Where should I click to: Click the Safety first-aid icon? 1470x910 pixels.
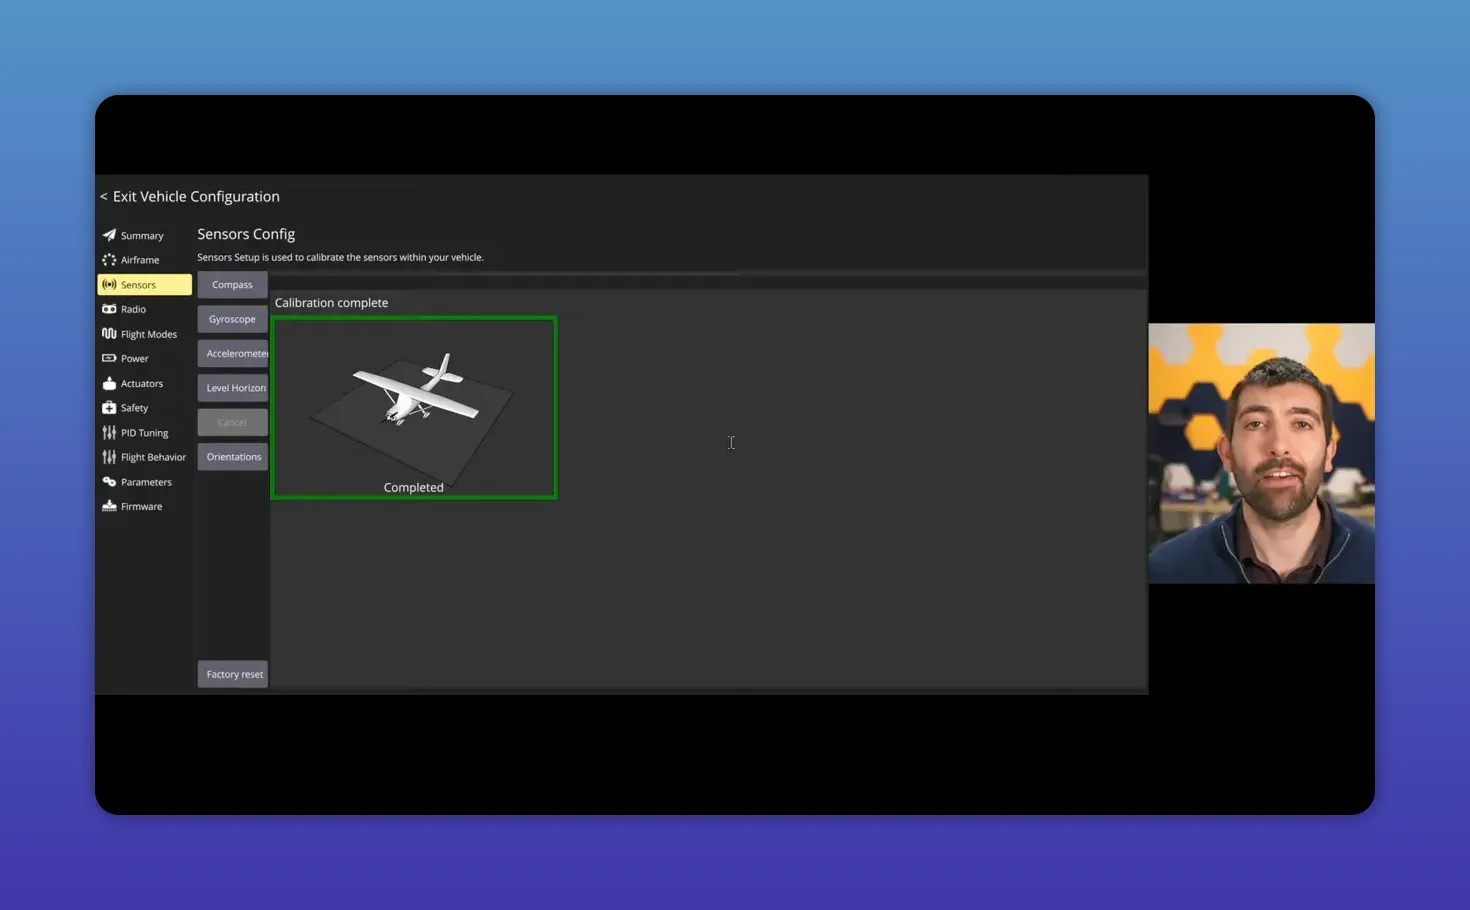(x=109, y=408)
